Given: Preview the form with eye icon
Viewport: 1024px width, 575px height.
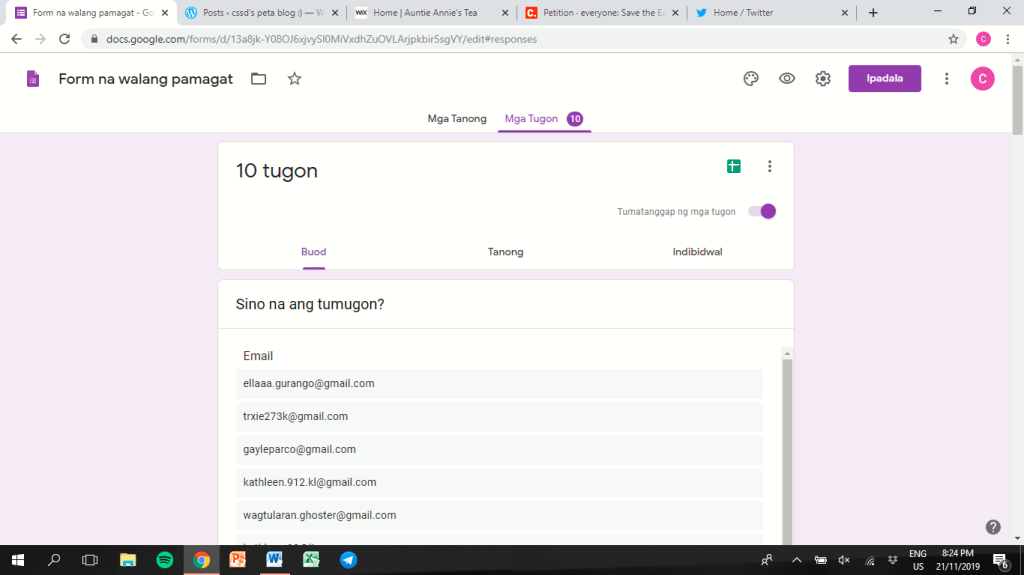Looking at the screenshot, I should (787, 79).
